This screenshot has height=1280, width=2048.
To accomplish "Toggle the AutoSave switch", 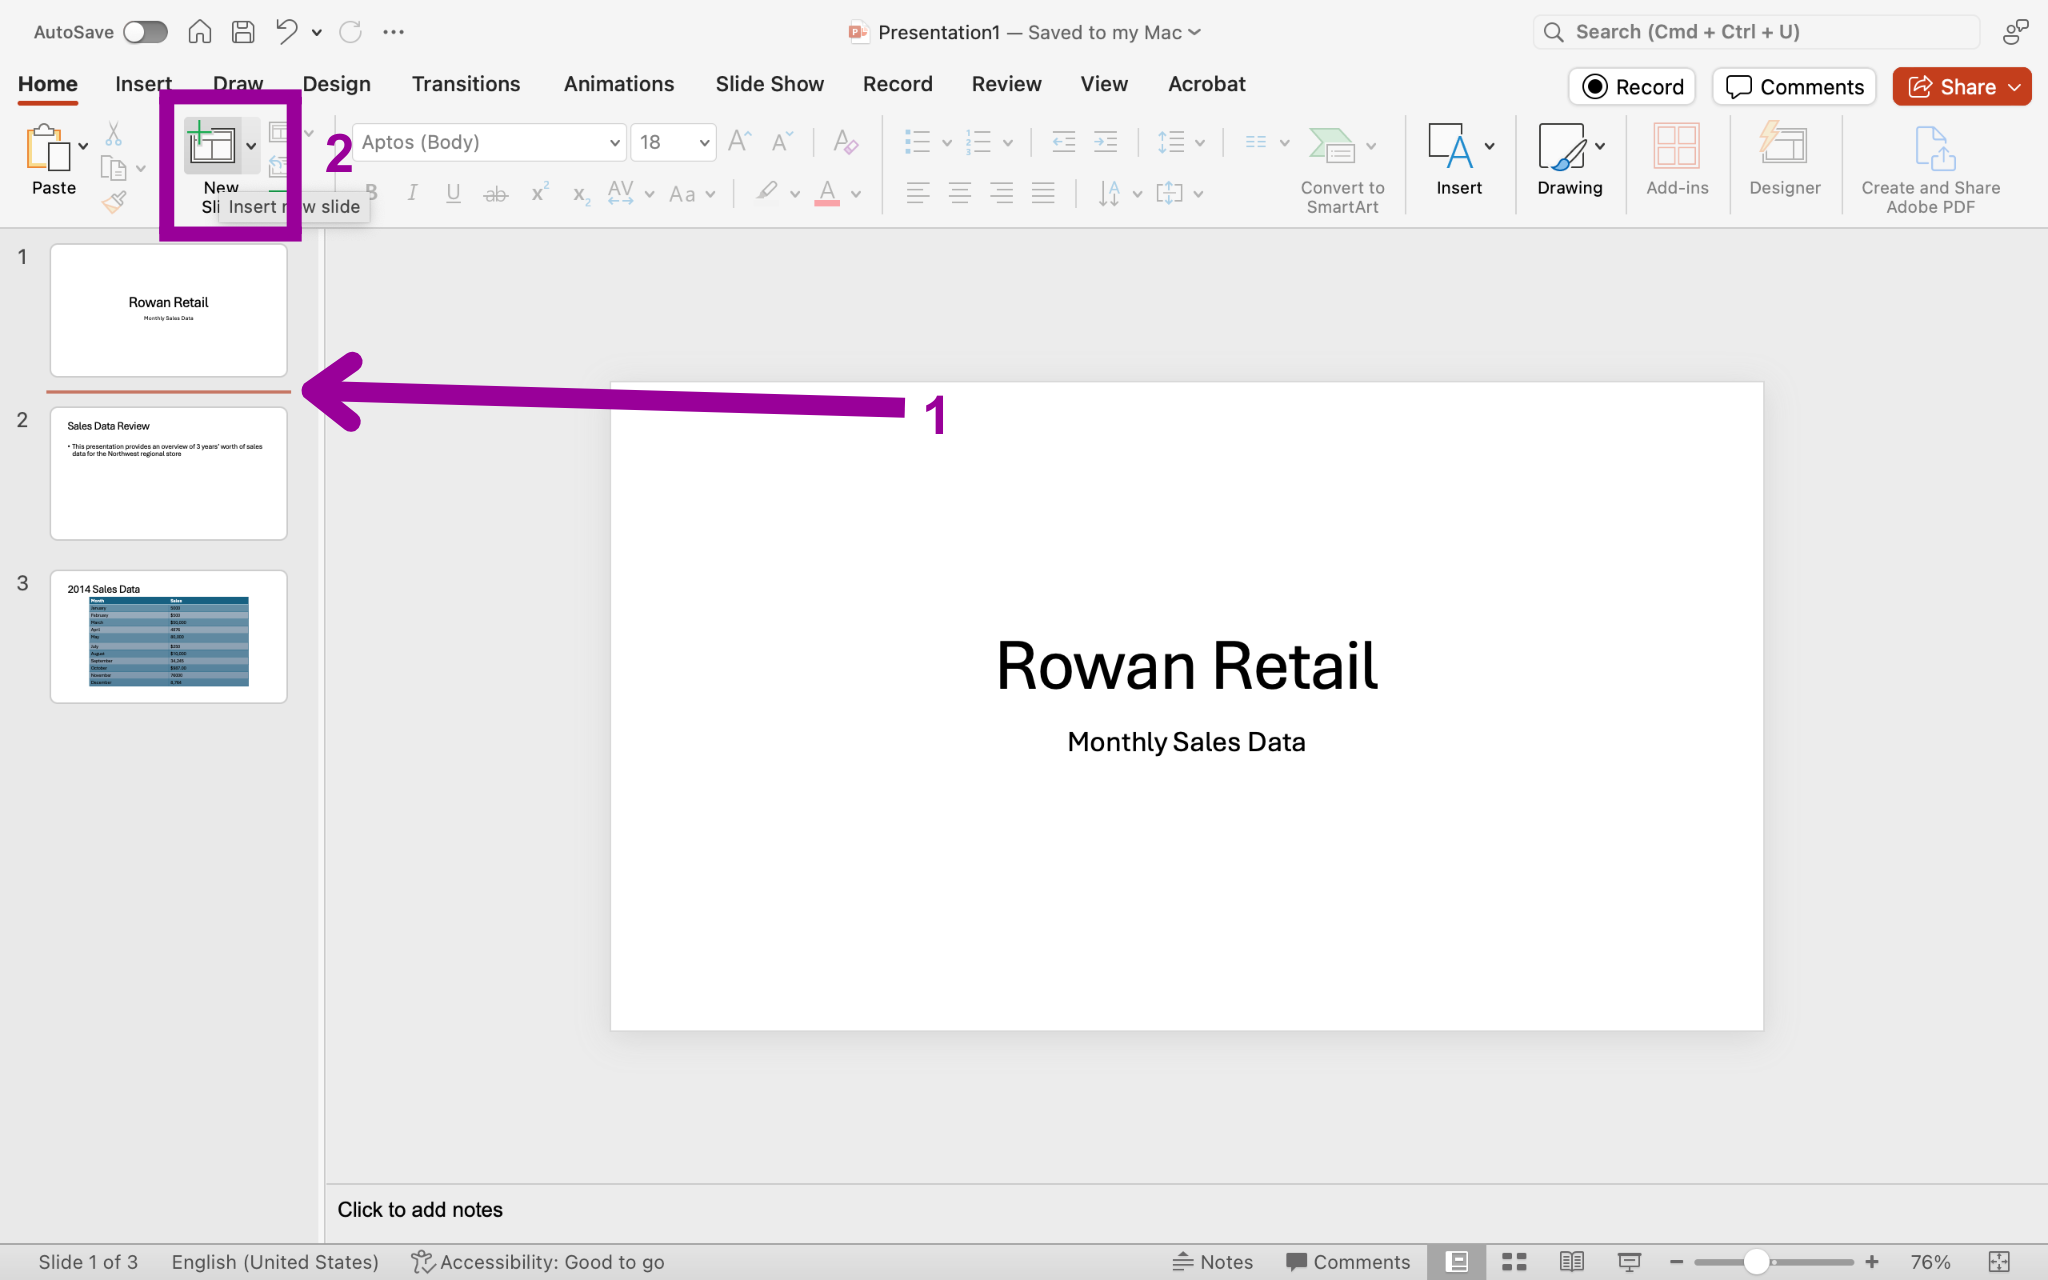I will click(x=145, y=32).
